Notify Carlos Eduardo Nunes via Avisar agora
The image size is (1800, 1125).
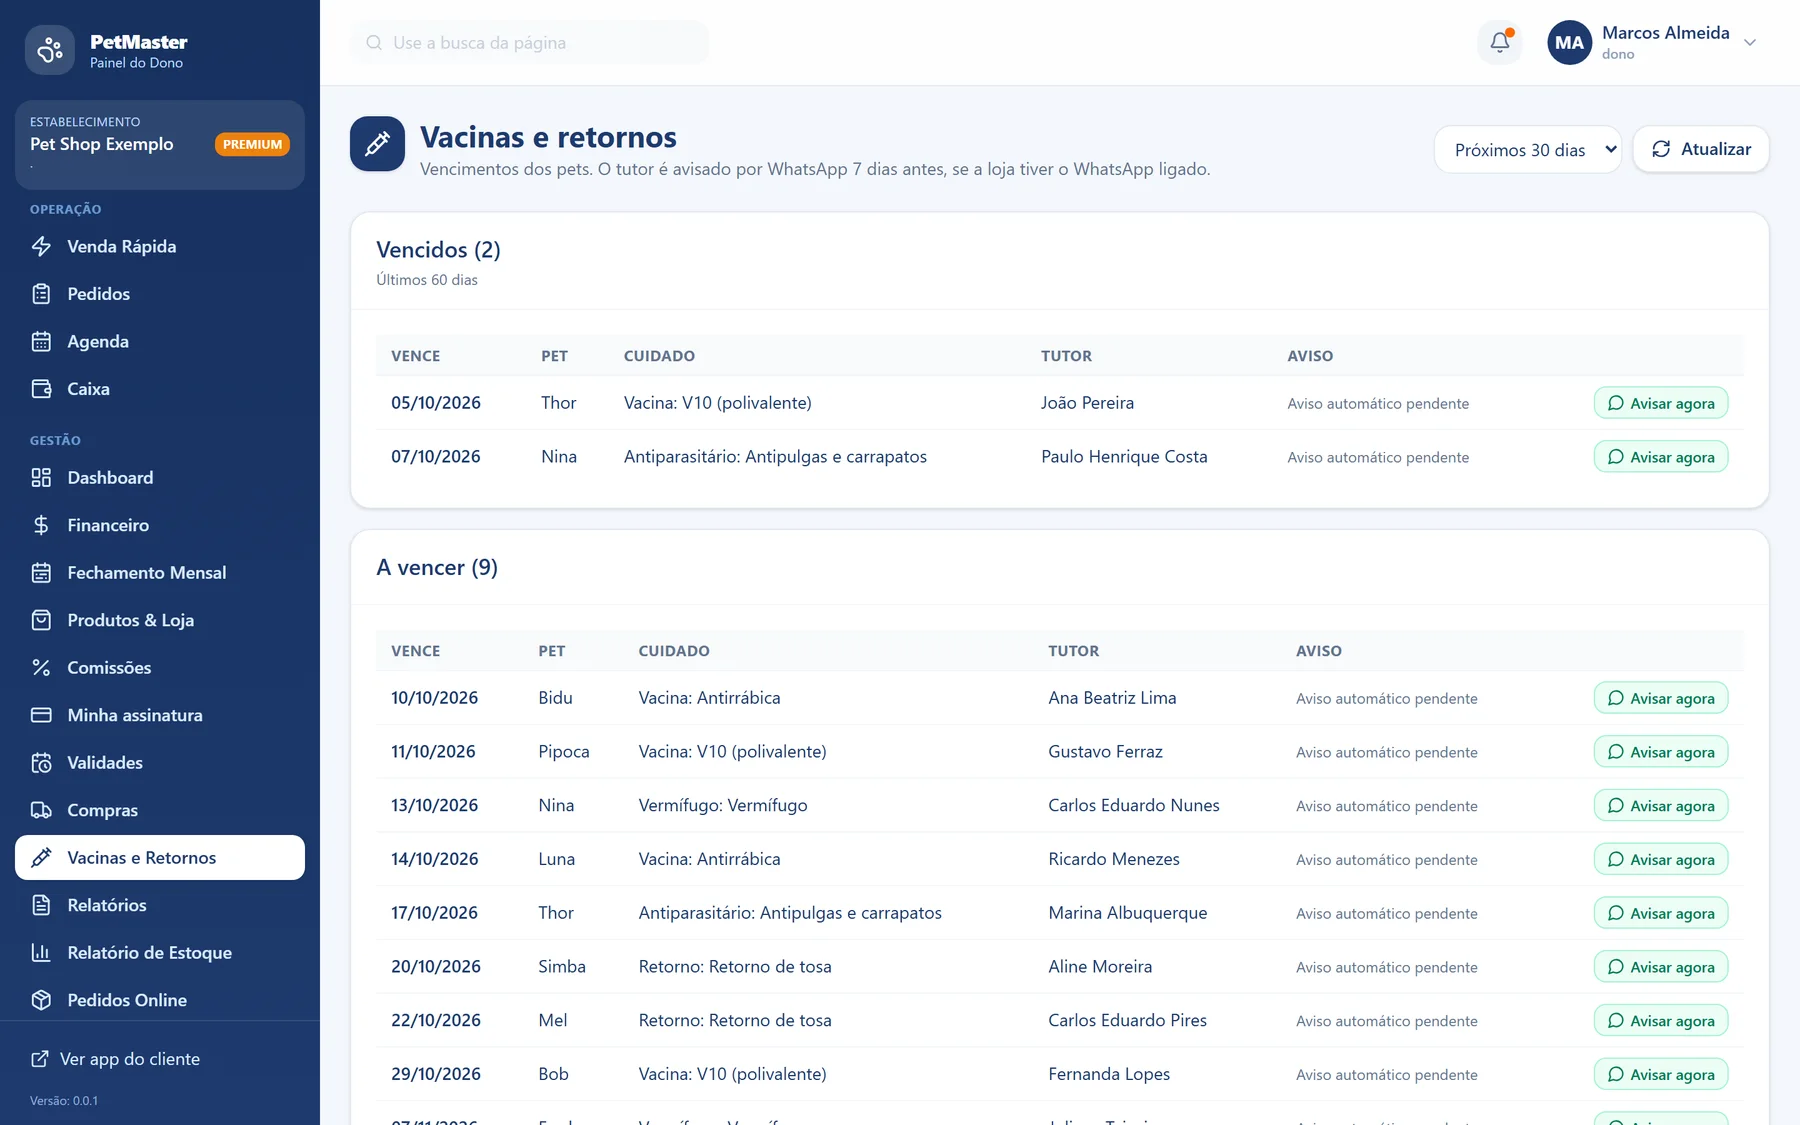(1661, 806)
